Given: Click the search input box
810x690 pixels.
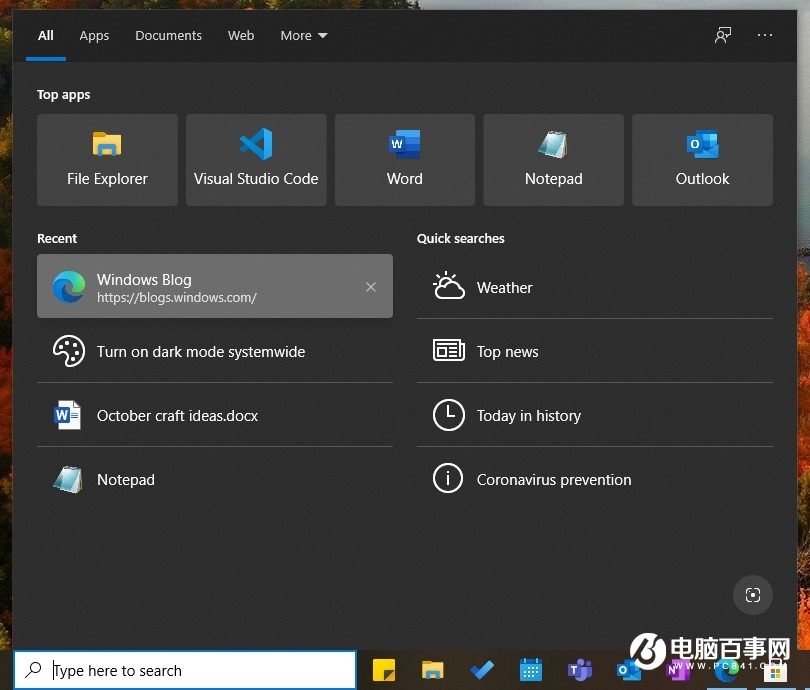Looking at the screenshot, I should coord(185,669).
